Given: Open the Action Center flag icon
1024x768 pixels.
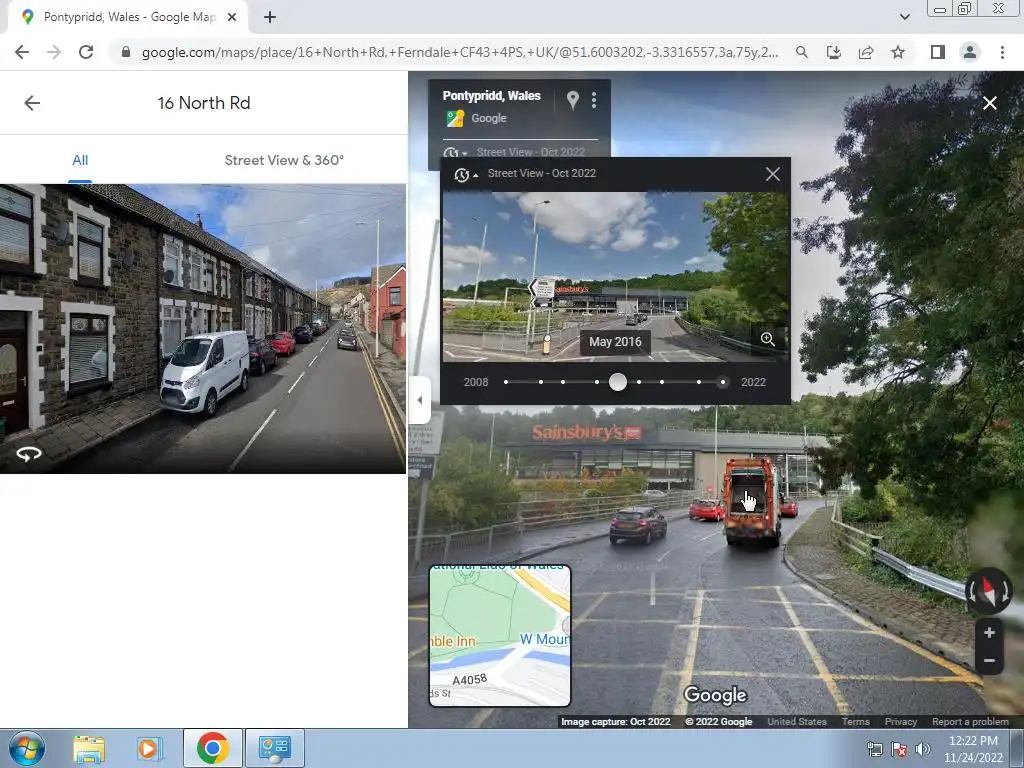Looking at the screenshot, I should pyautogui.click(x=899, y=748).
